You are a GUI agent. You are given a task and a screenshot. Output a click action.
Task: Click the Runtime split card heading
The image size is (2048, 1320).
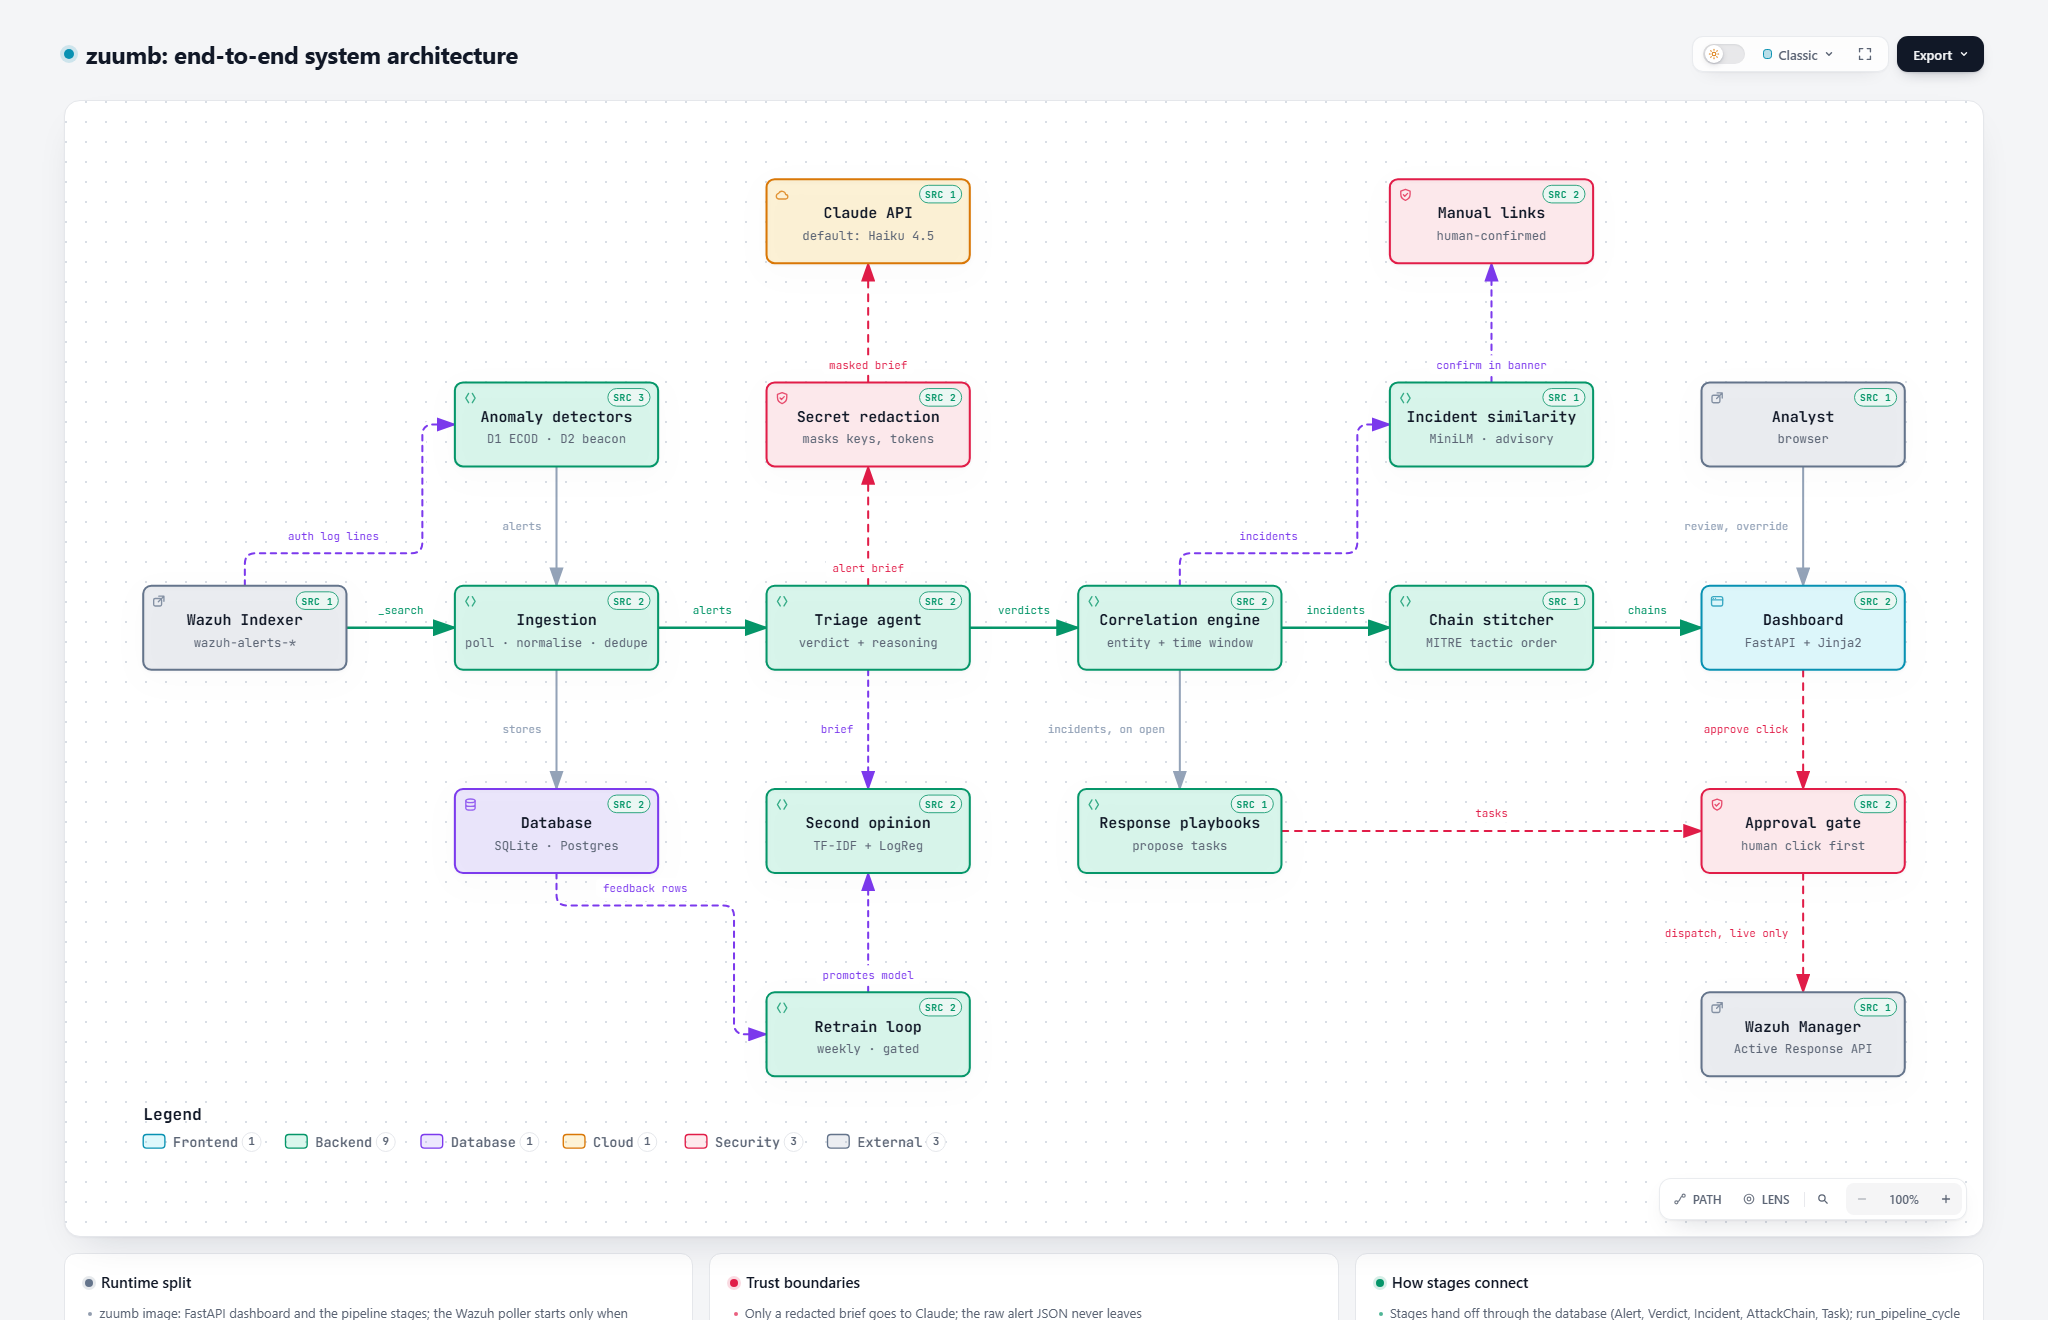pos(146,1283)
